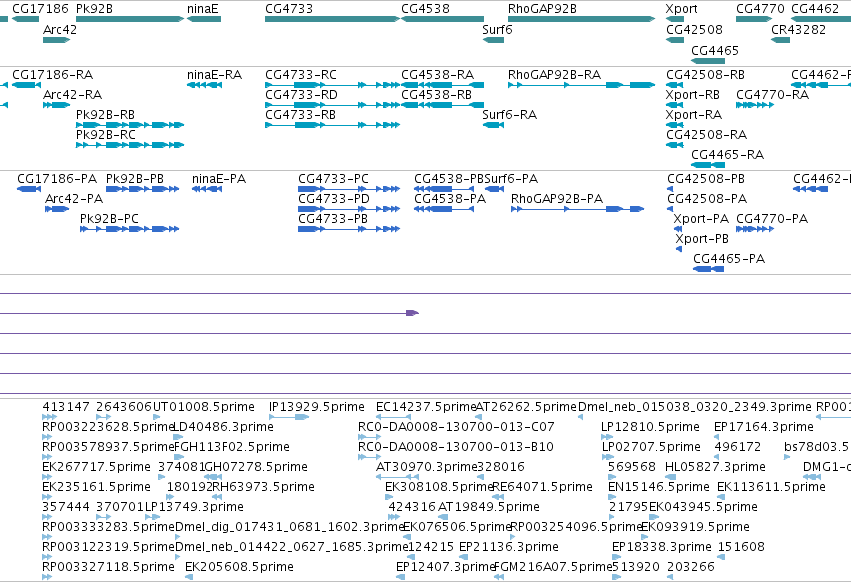Viewport: 851px width, 582px height.
Task: Click protein Arc42-PA
Action: pos(74,199)
